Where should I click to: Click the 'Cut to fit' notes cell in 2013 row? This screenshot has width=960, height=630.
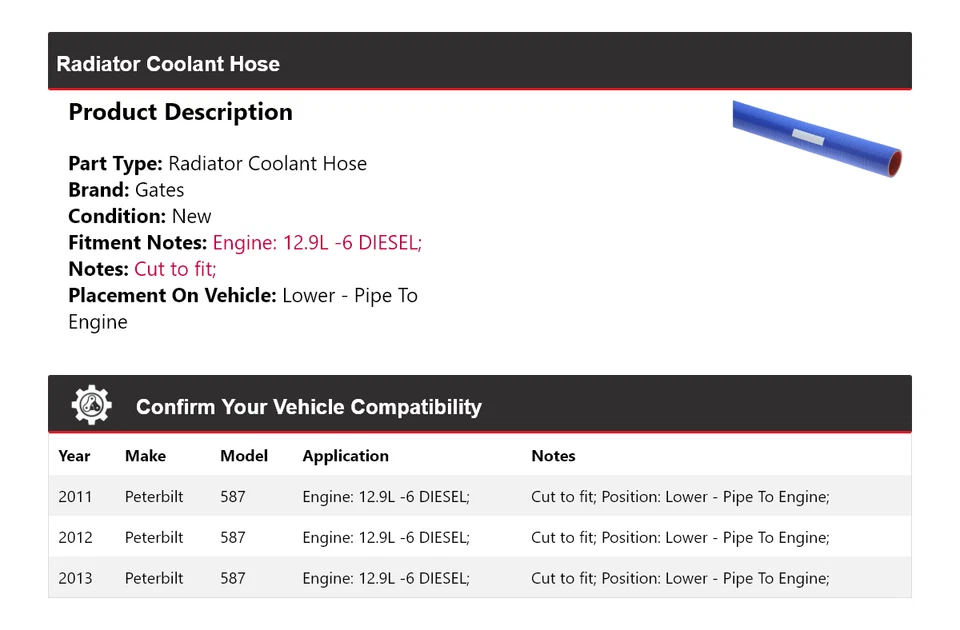(x=680, y=578)
